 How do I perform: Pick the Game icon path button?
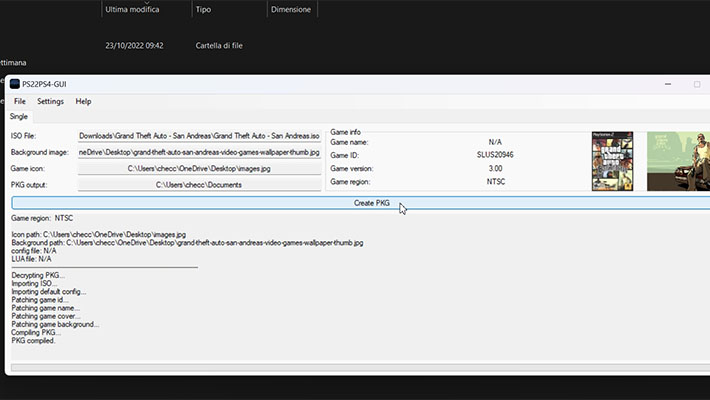(199, 169)
